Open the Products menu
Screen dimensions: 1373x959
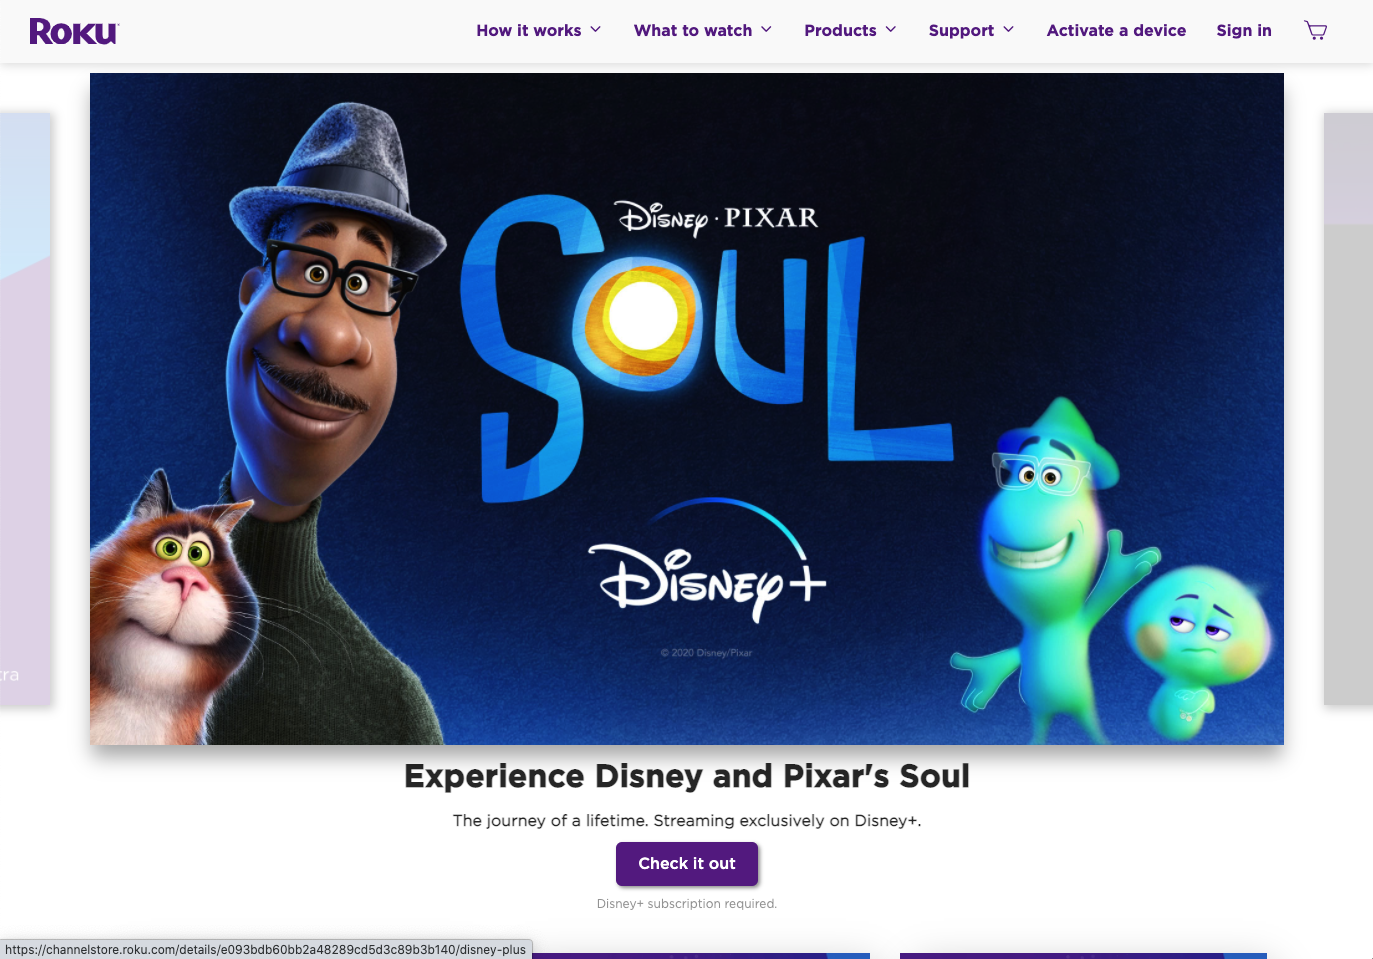840,31
